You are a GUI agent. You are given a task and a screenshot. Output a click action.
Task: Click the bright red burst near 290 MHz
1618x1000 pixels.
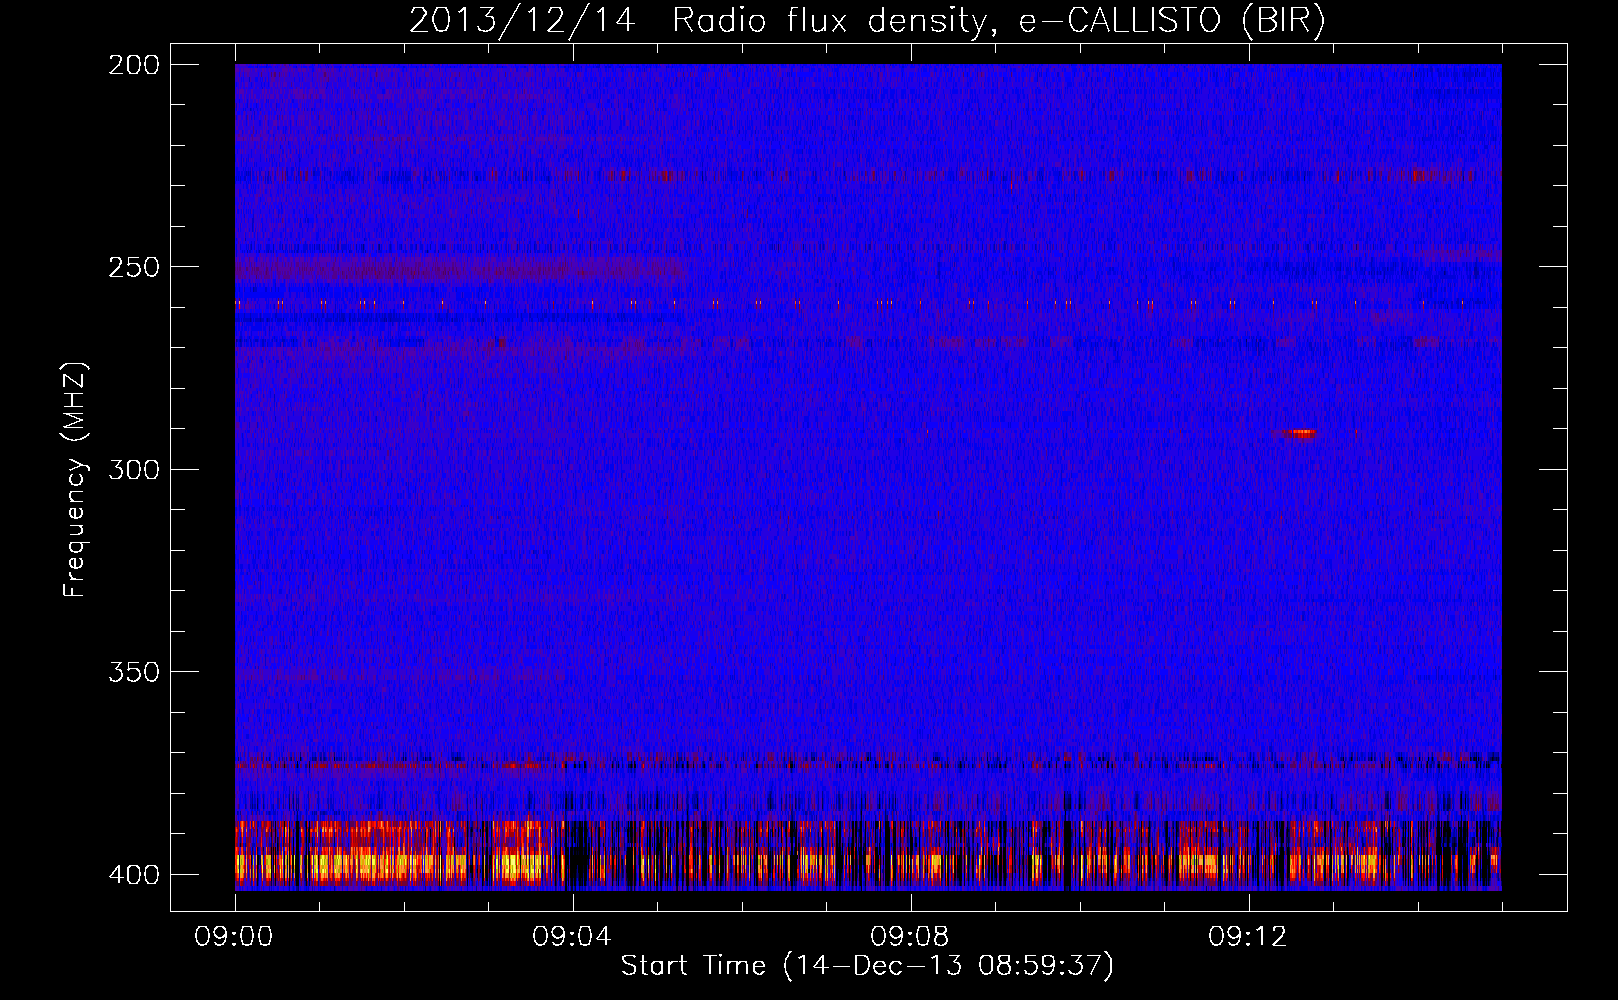1299,433
